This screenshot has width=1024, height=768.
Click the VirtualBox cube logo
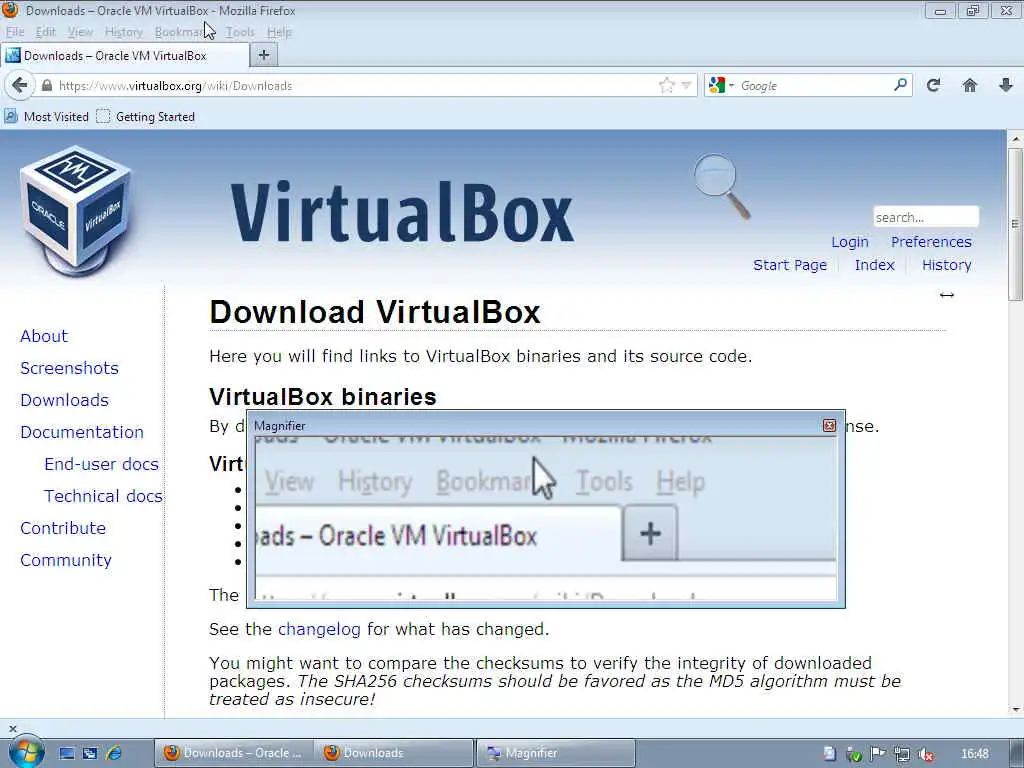pyautogui.click(x=75, y=210)
